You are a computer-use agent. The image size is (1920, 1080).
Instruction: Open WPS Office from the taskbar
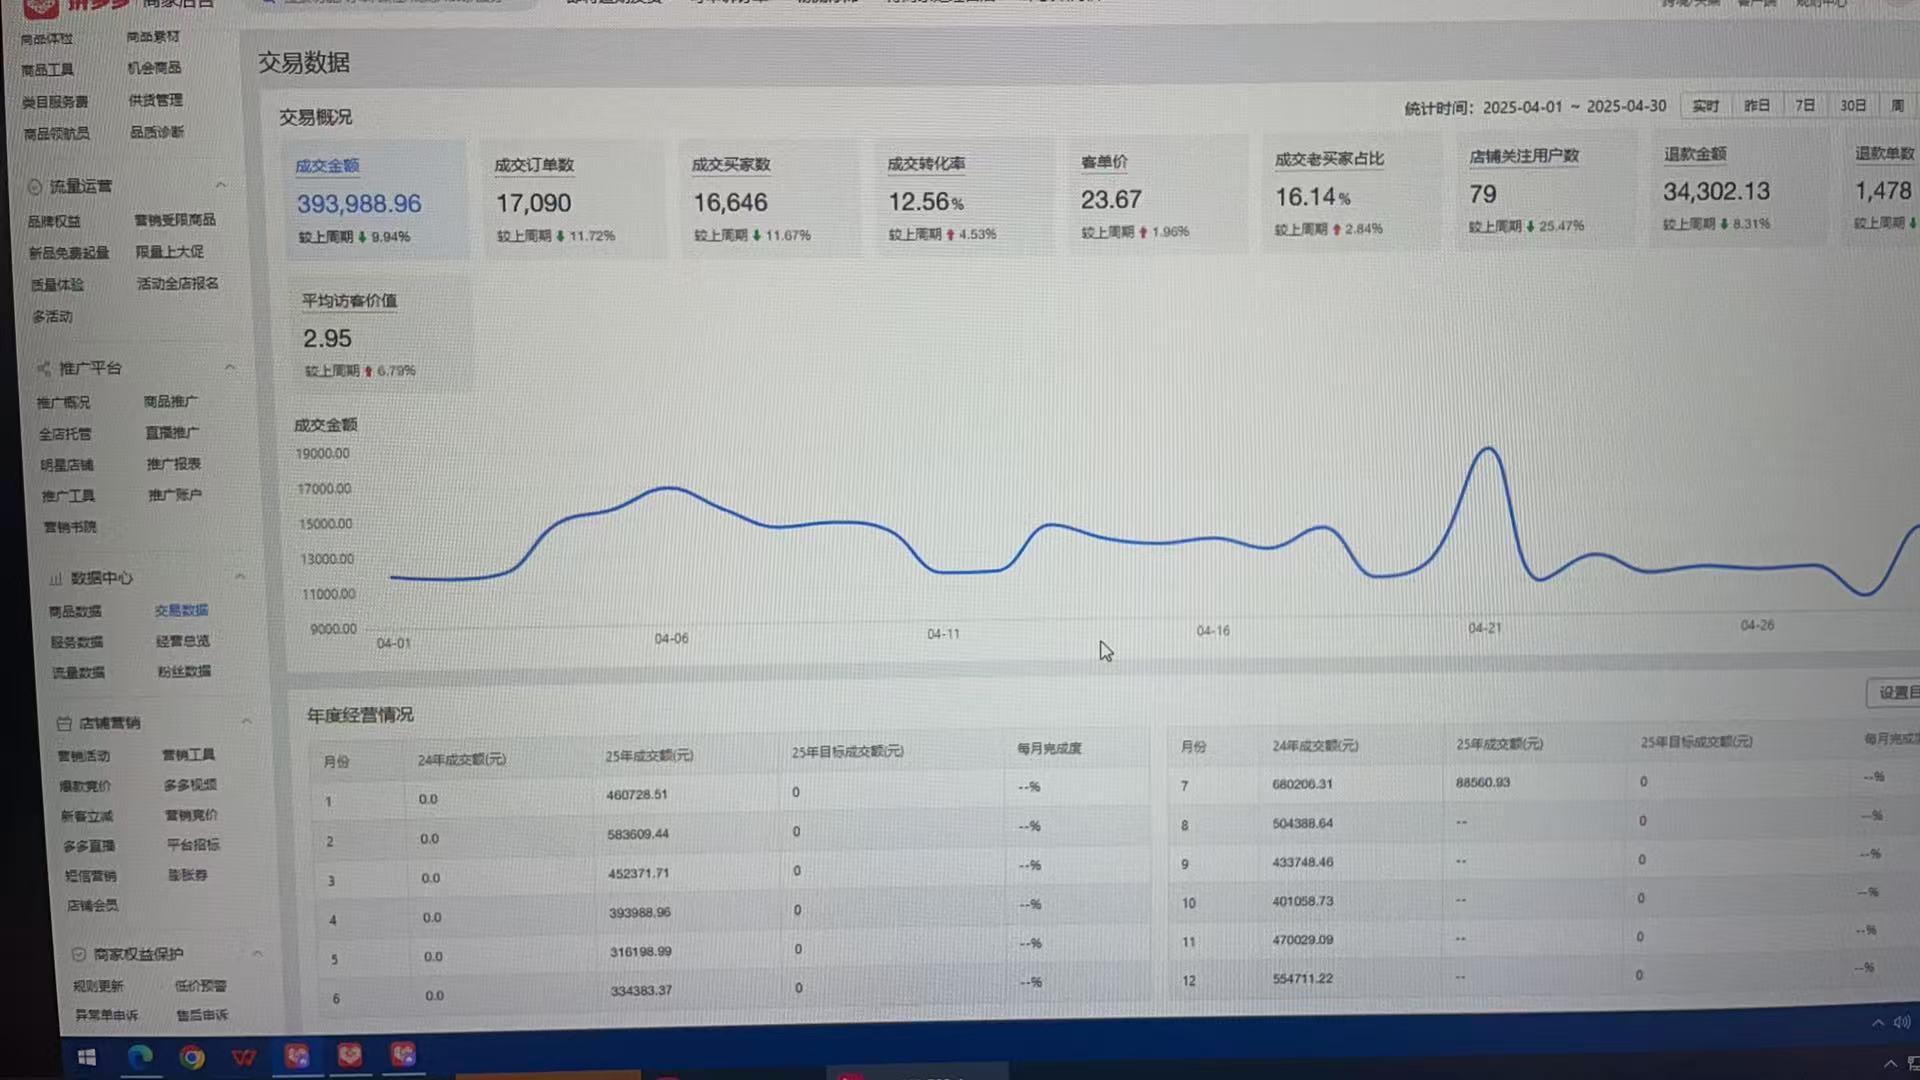click(244, 1057)
